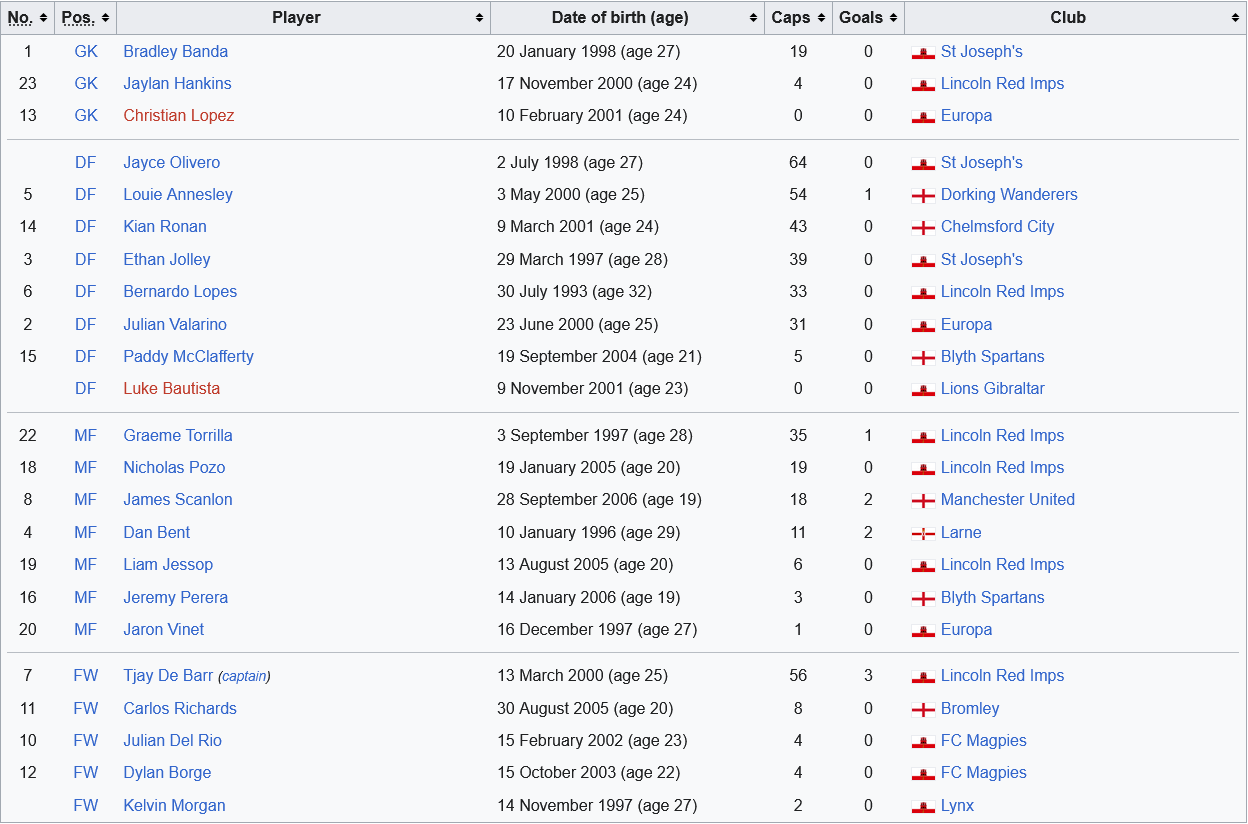Screen dimensions: 1248x824
Task: Open Luke Bautista red link
Action: pos(171,389)
